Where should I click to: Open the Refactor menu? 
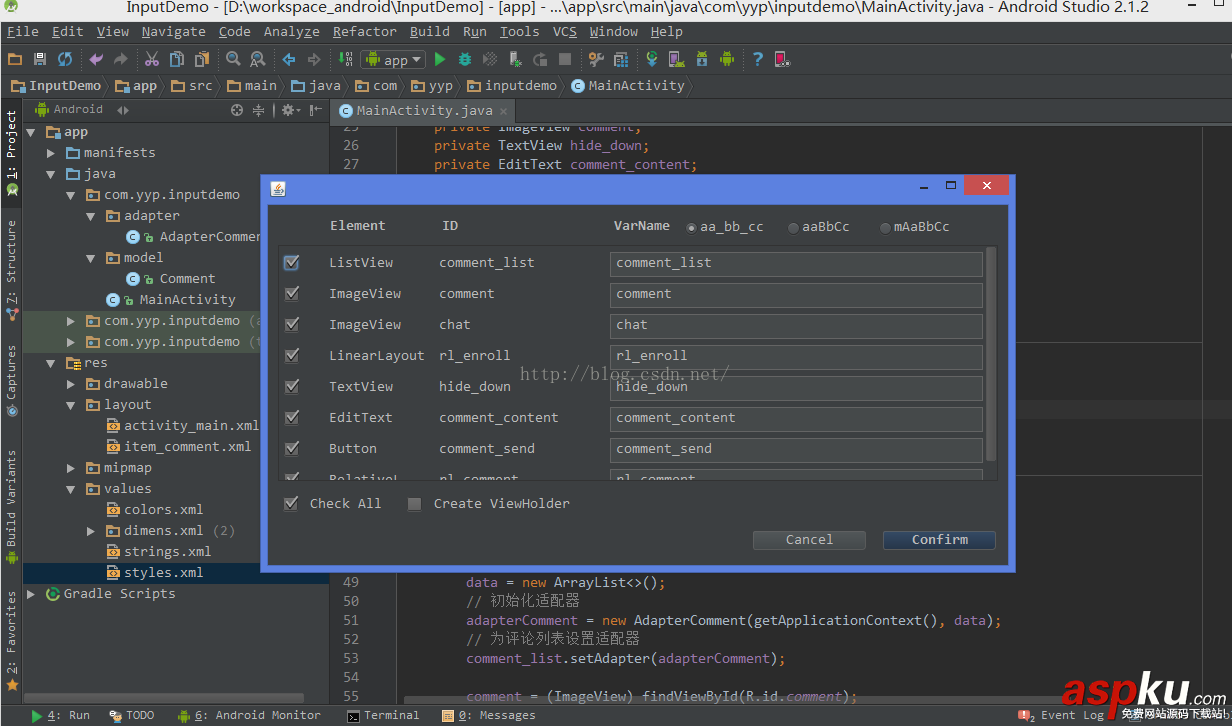pos(364,32)
